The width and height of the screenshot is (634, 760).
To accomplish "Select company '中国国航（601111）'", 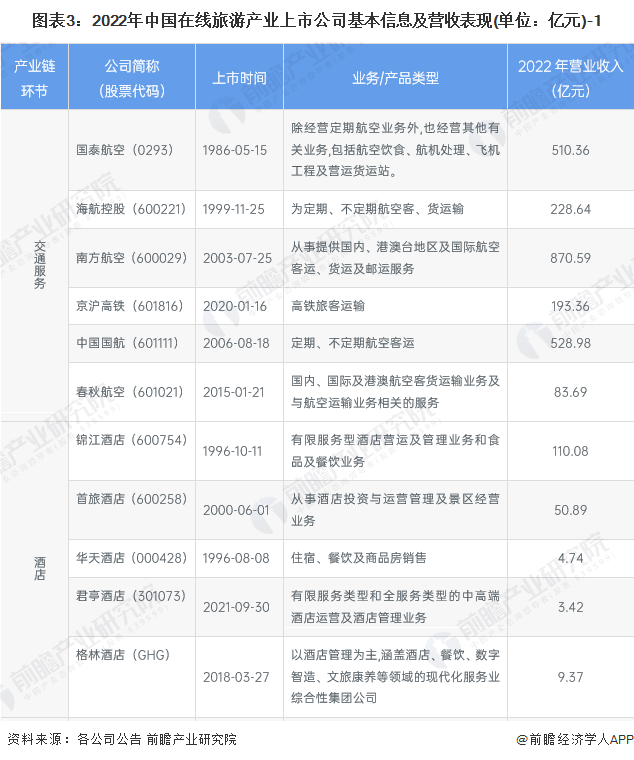I will (x=127, y=343).
